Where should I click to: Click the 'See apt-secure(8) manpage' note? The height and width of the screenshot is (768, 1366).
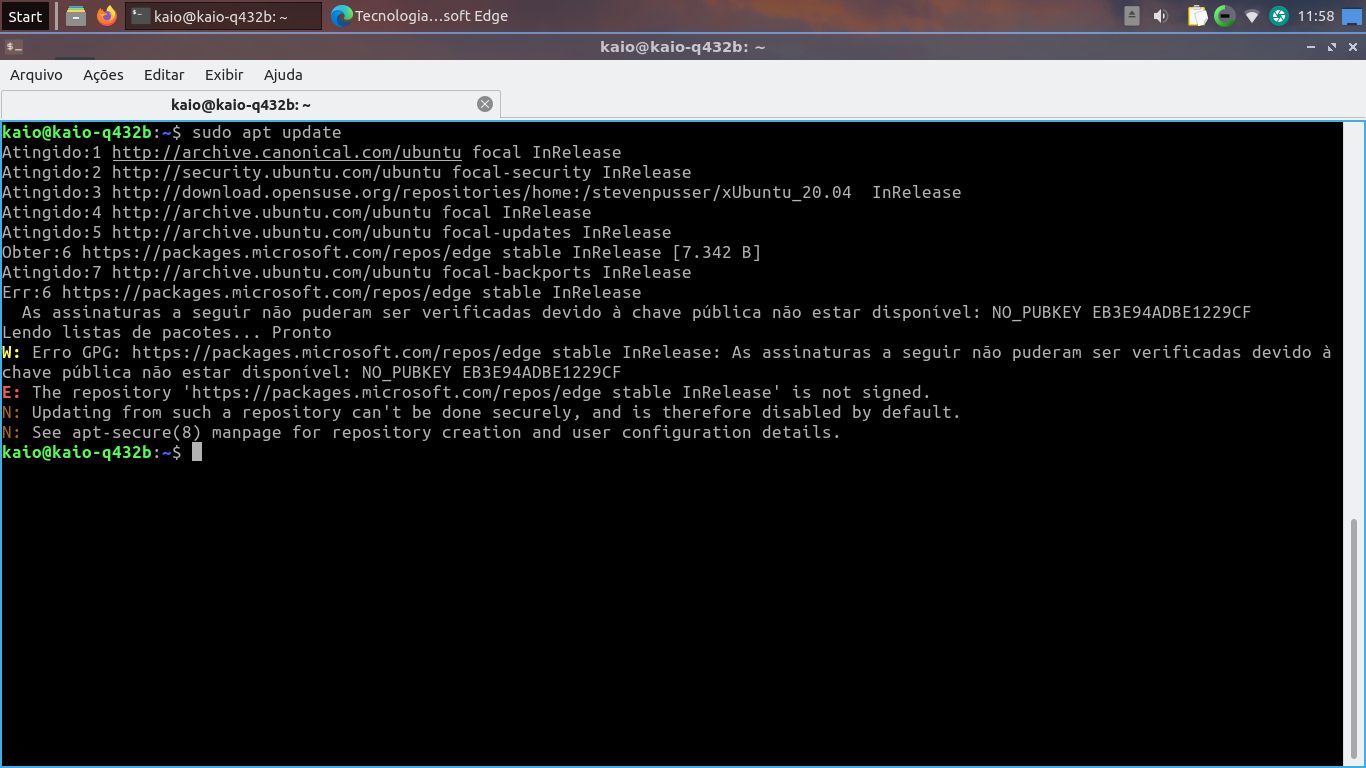421,432
